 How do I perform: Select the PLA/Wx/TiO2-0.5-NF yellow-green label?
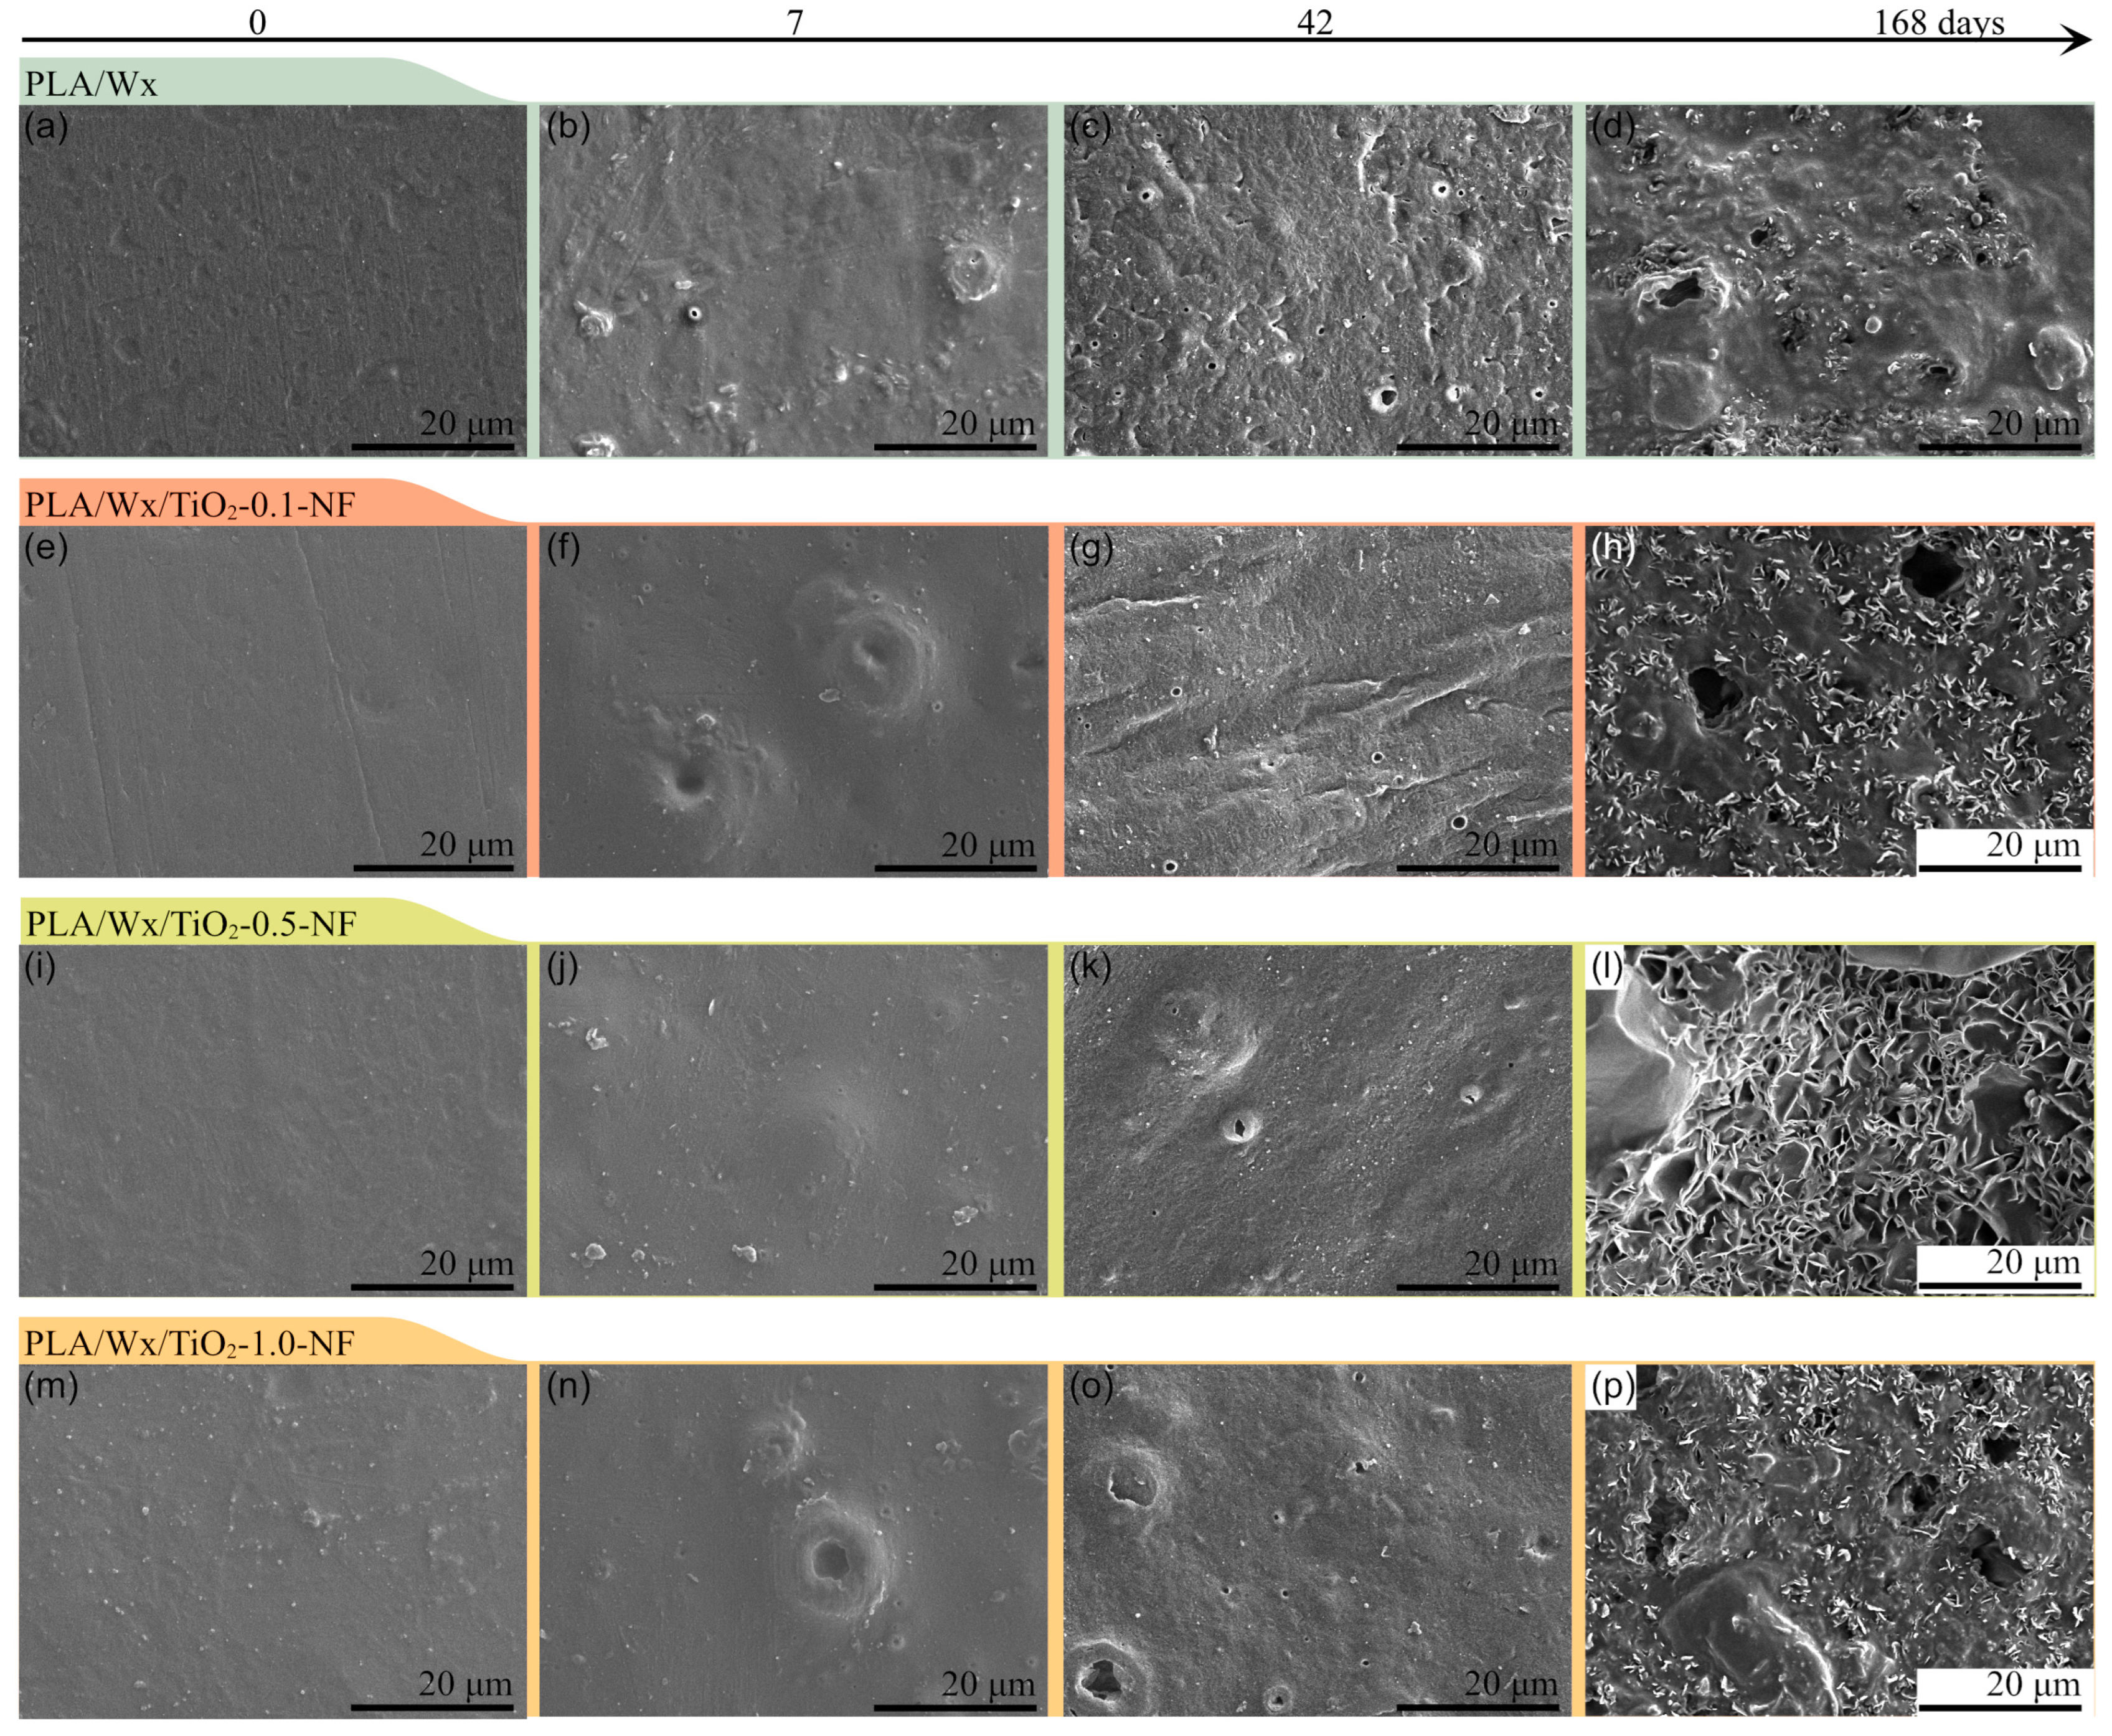(x=190, y=923)
